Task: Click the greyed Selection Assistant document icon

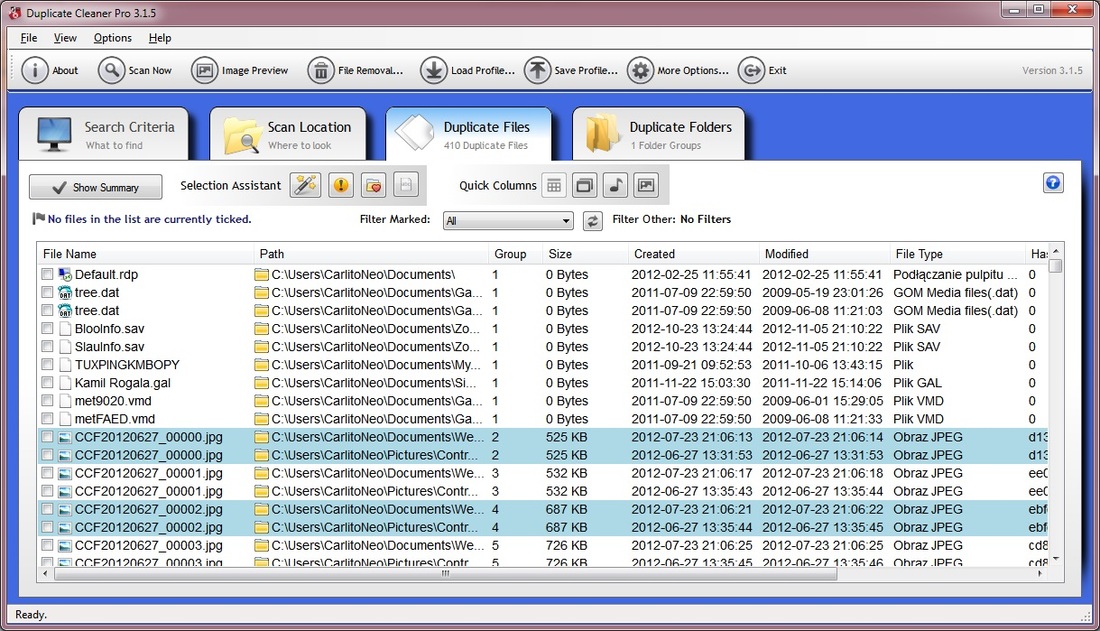Action: click(x=406, y=185)
